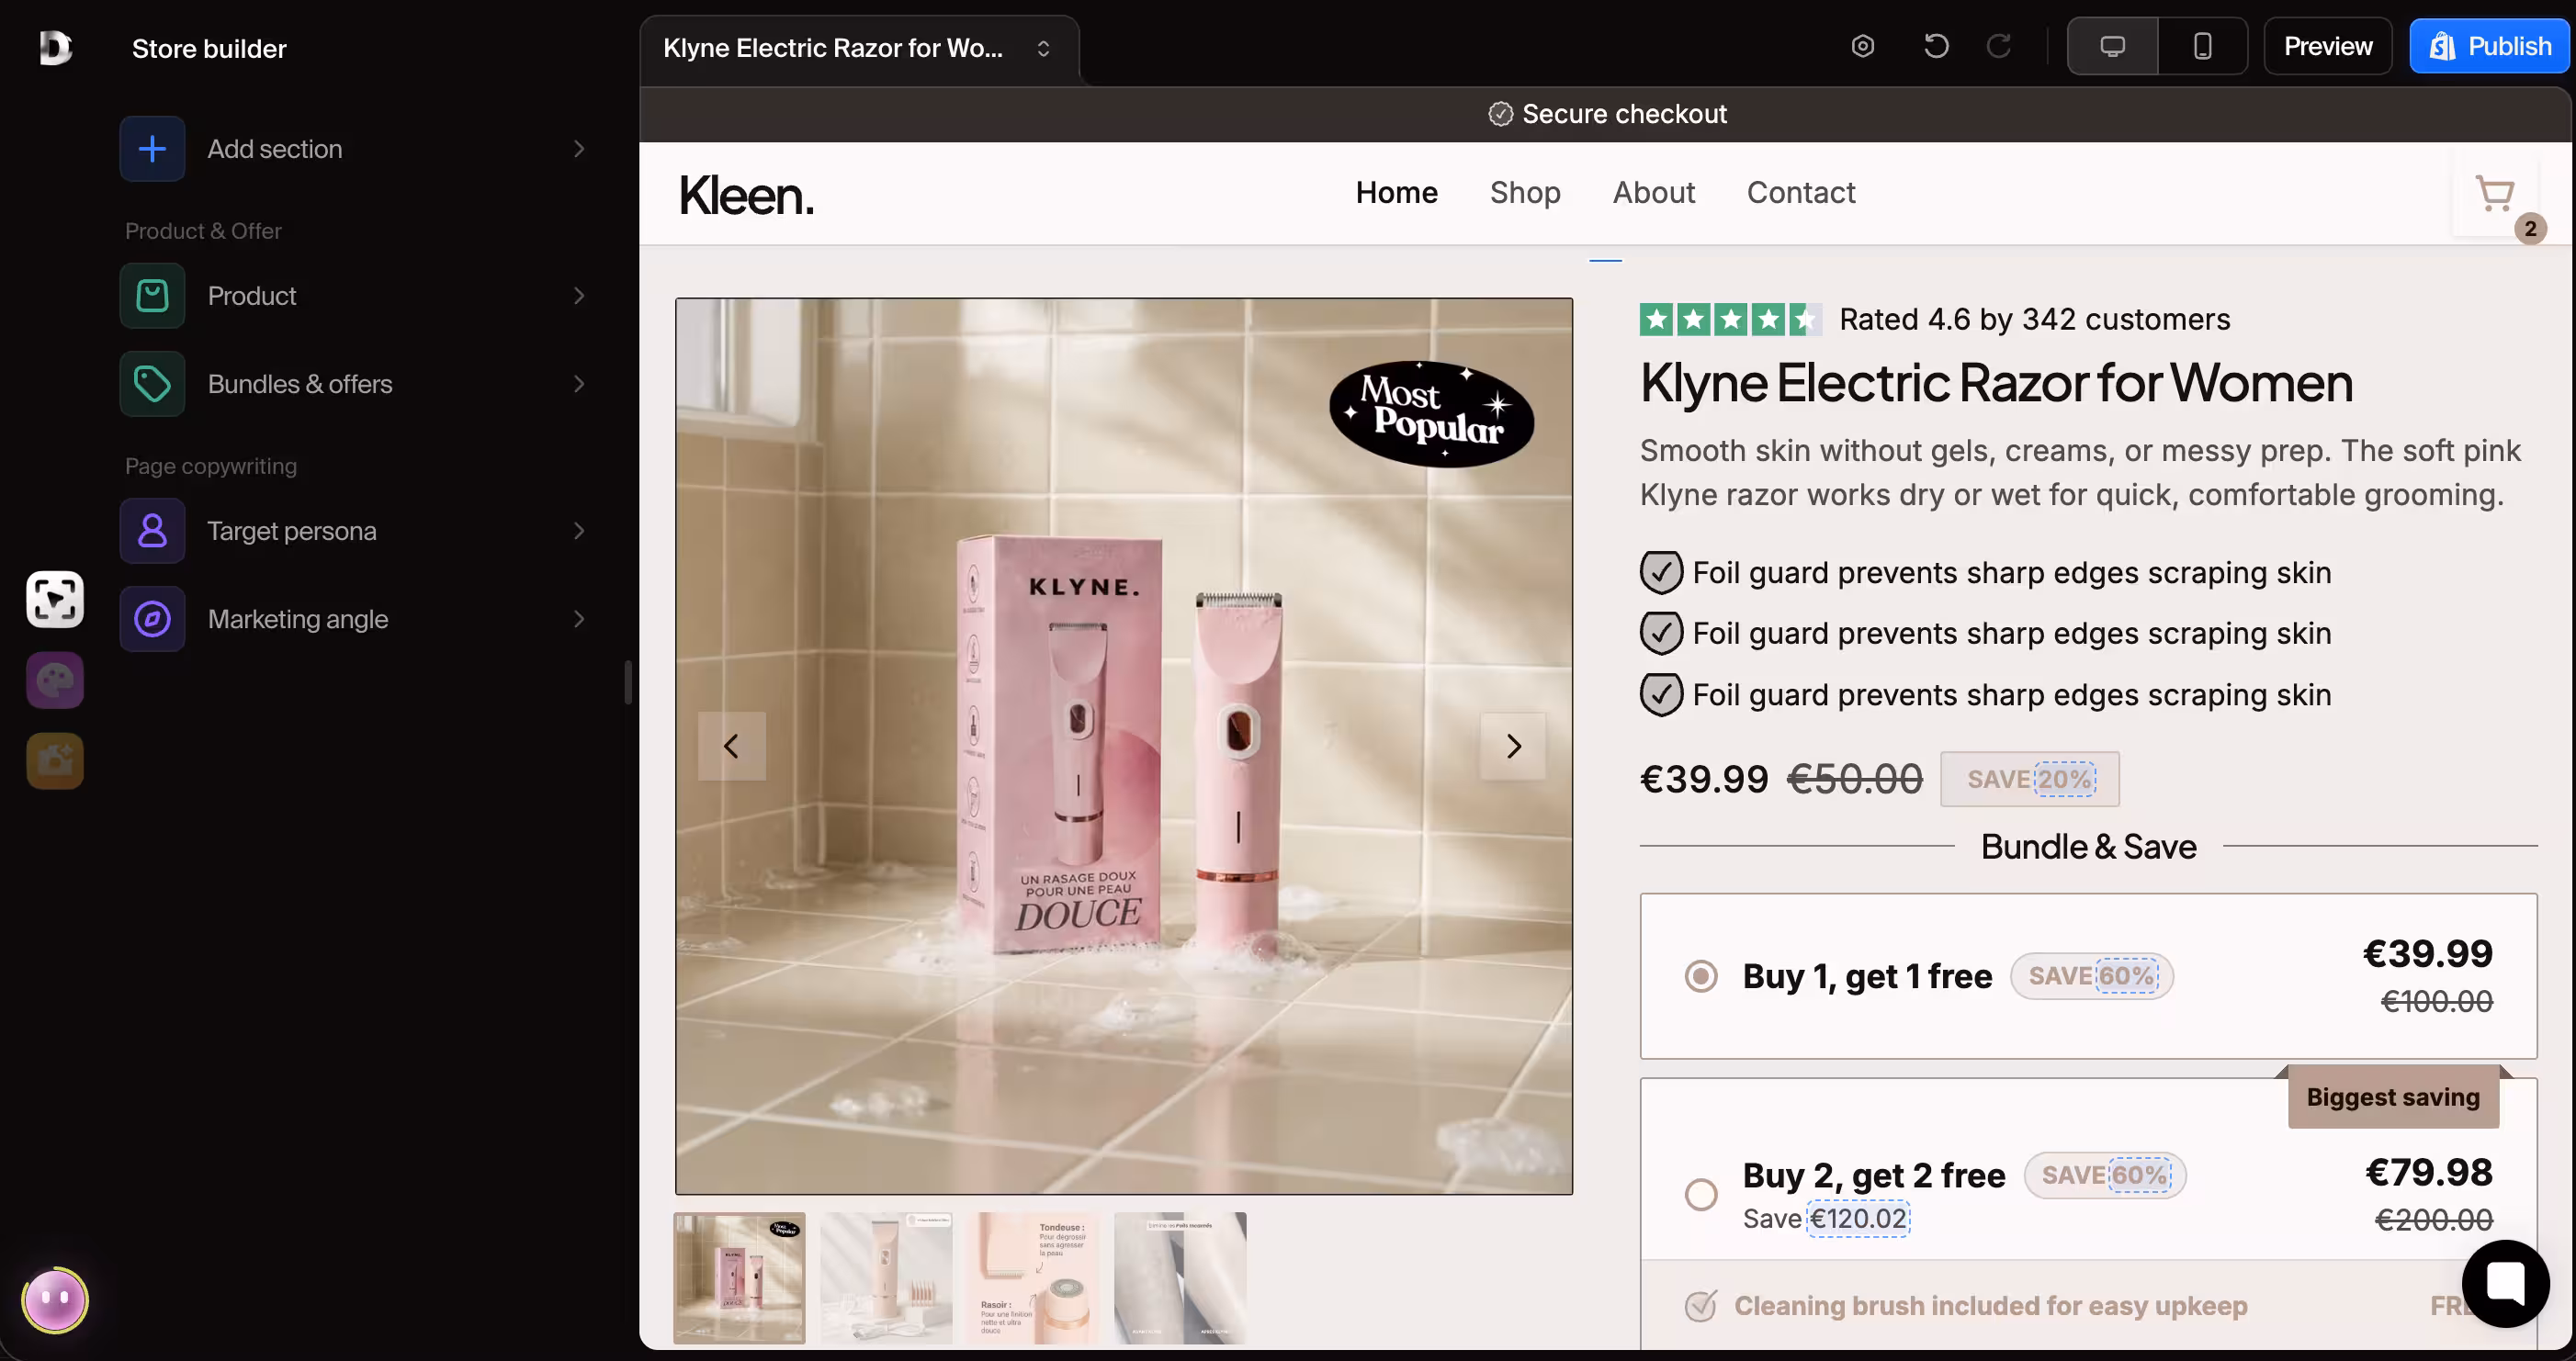Viewport: 2576px width, 1361px height.
Task: Click 'Rated 4.6 by 342 customers' text
Action: (x=2035, y=319)
